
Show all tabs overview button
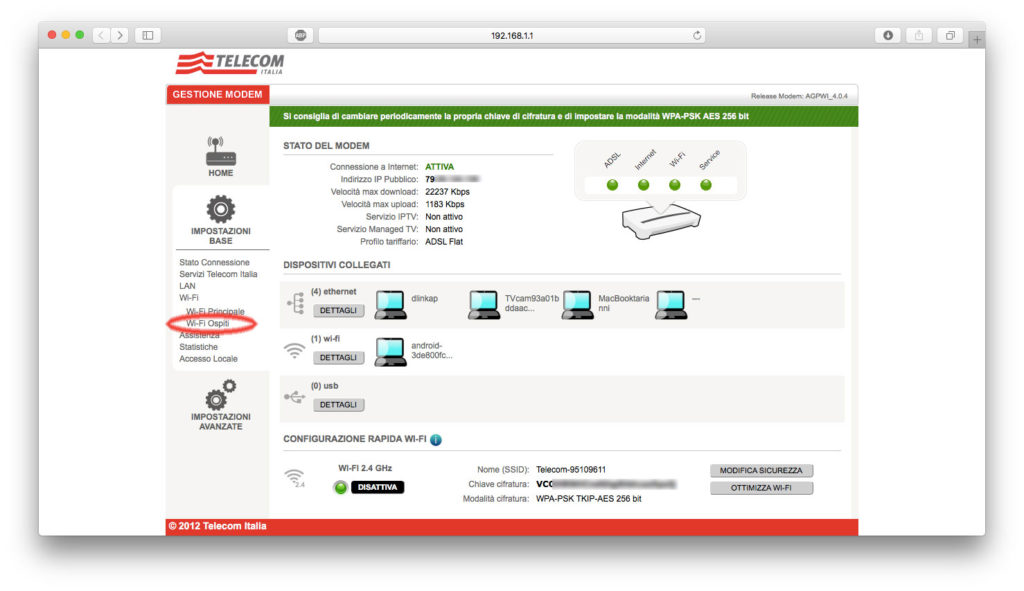(x=950, y=35)
